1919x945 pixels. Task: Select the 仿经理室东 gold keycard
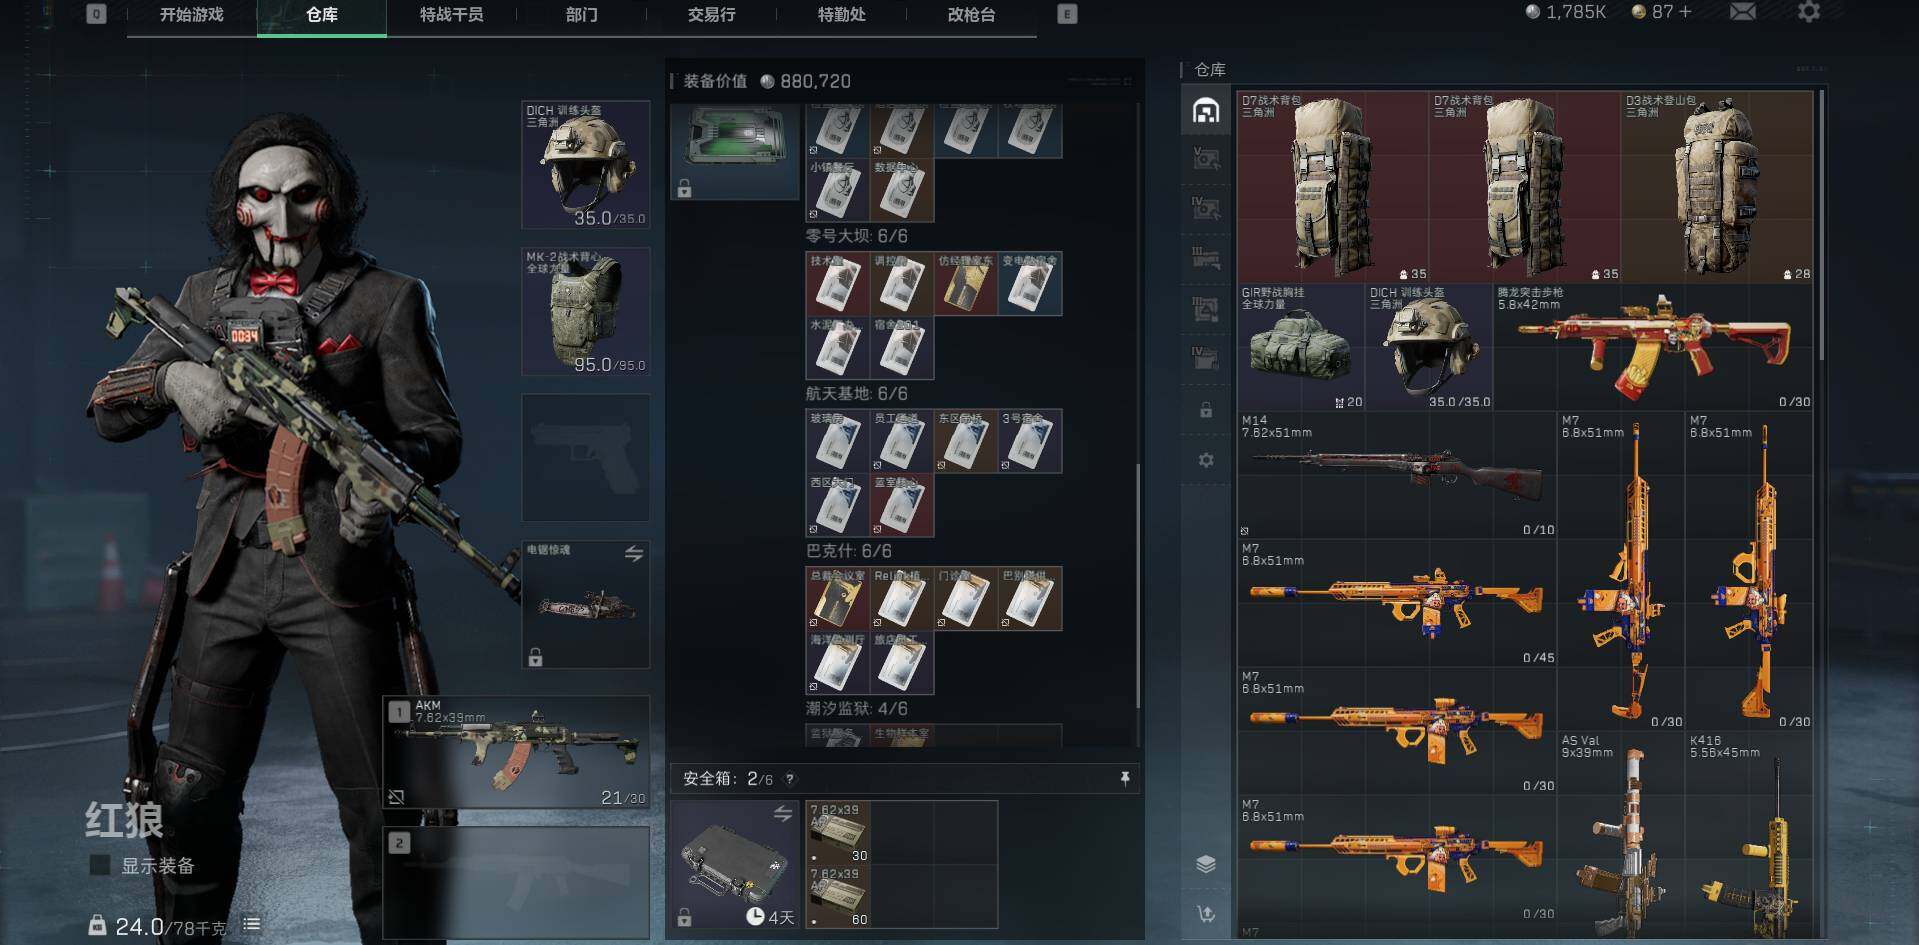[x=966, y=284]
